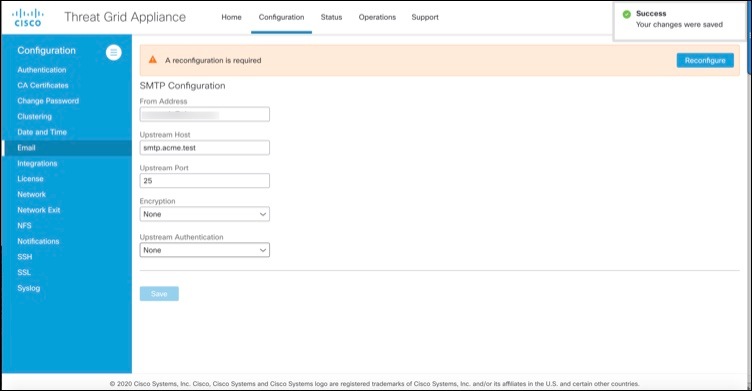Click the Reconfigure button
752x391 pixels.
(x=705, y=60)
